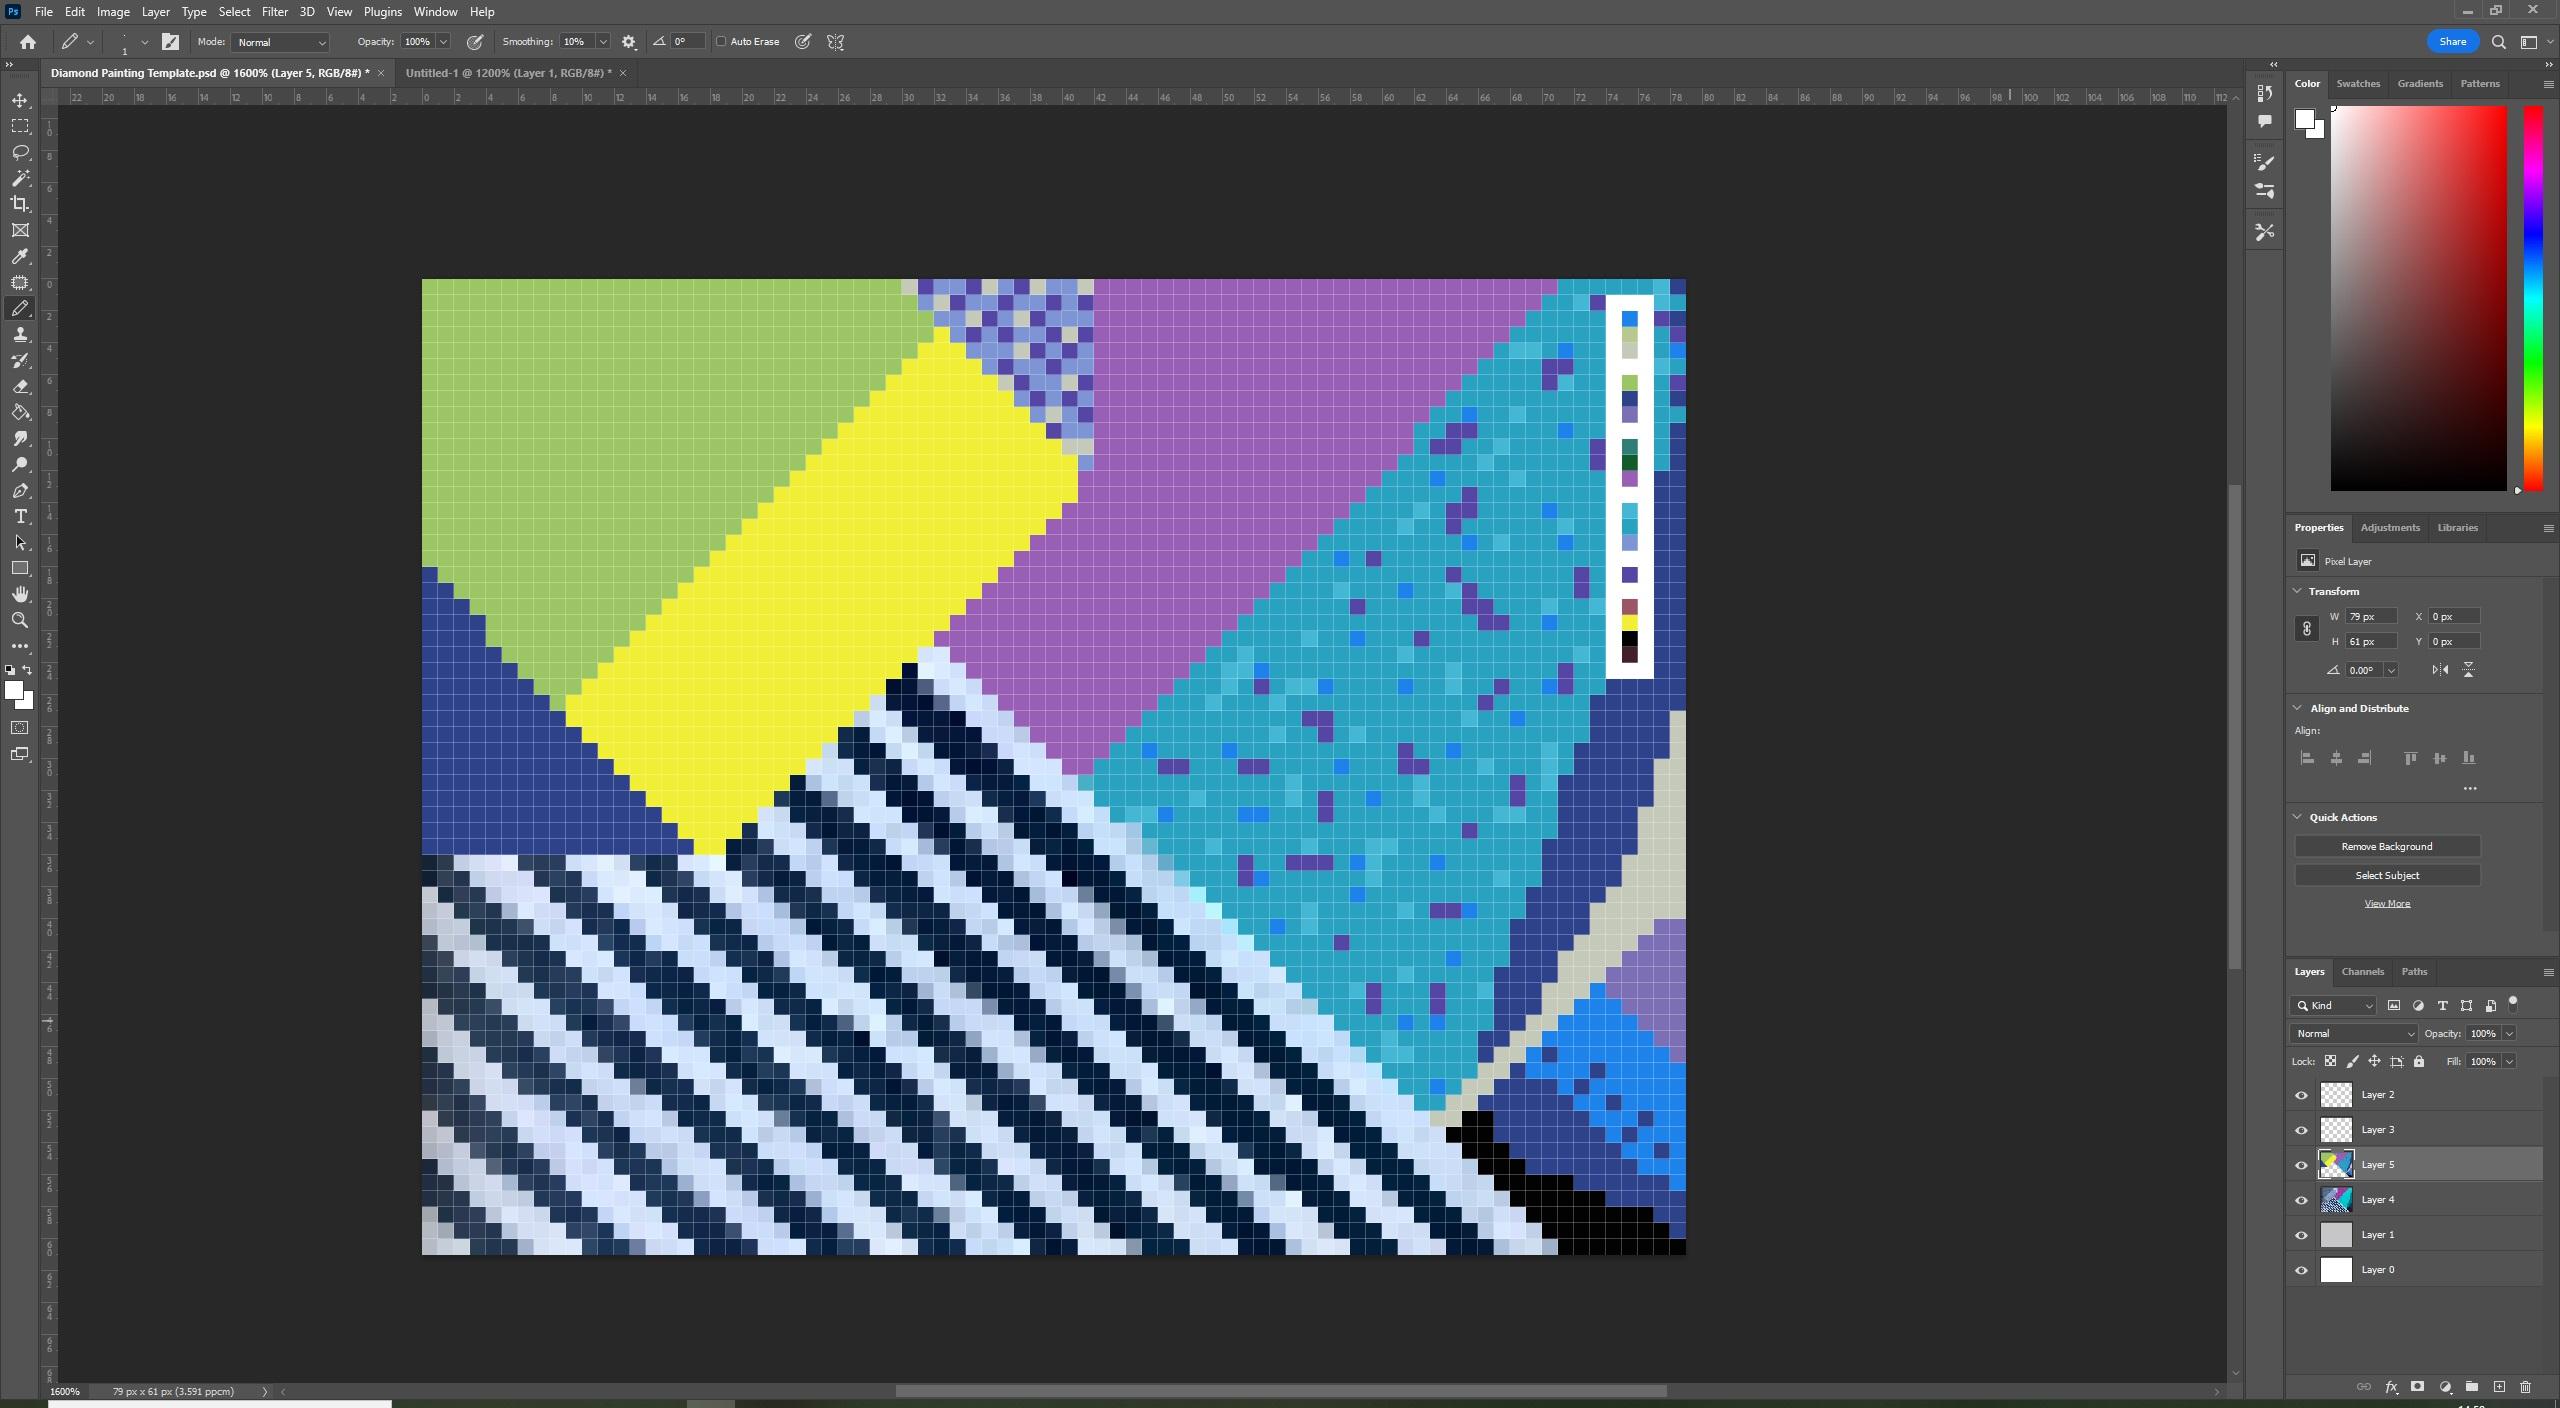Select the Pencil tool in the toolbar
This screenshot has height=1408, width=2560.
pos(20,308)
